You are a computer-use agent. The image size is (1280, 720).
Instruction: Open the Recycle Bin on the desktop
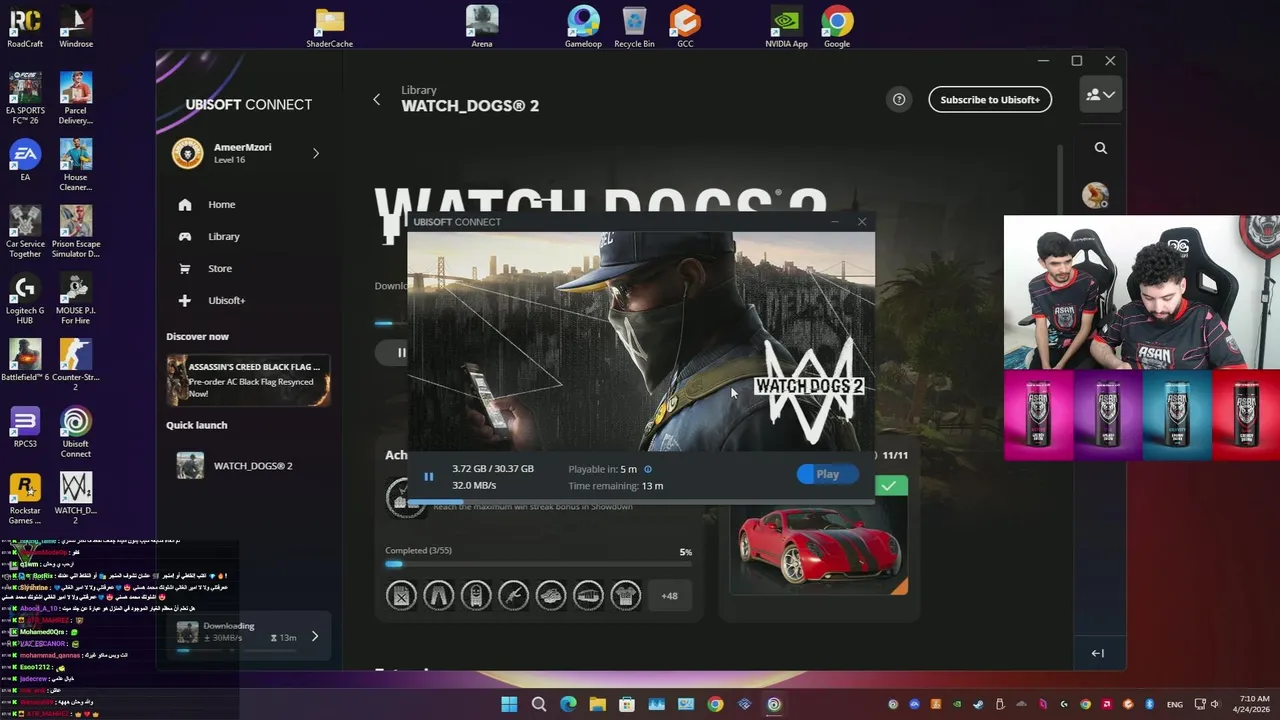click(634, 27)
